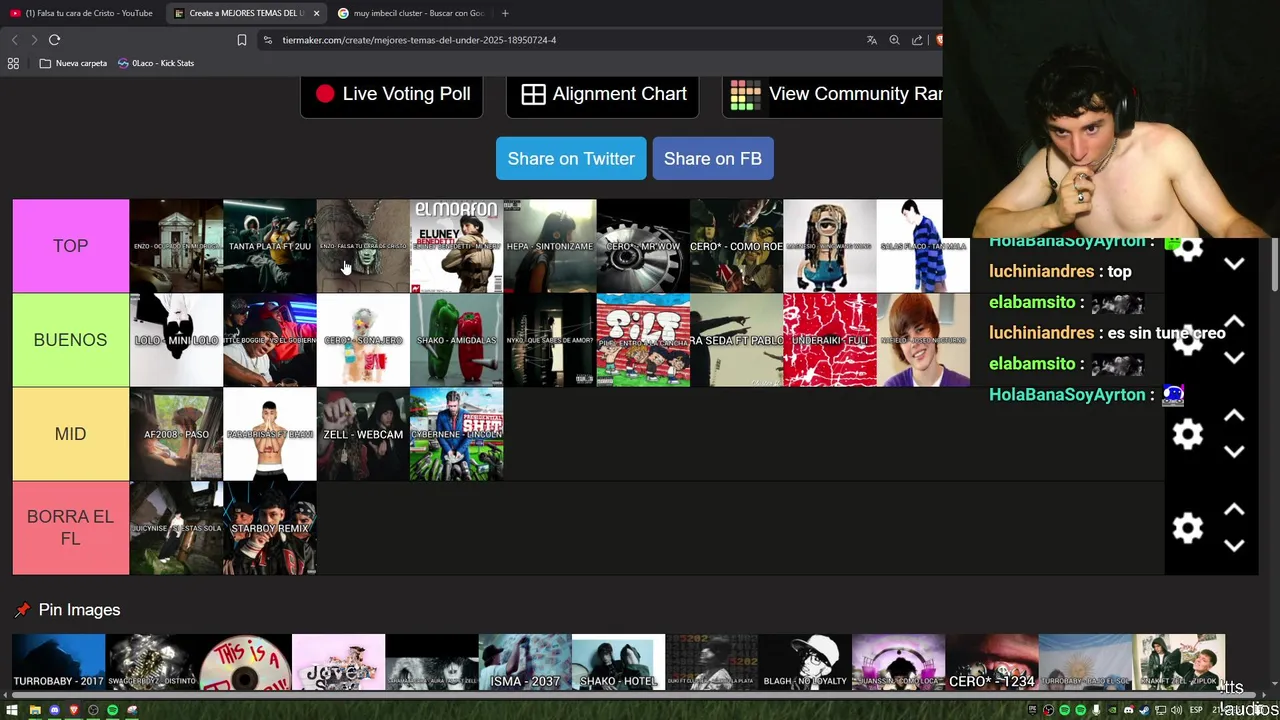Viewport: 1280px width, 720px height.
Task: Move the BORRA EL FL row up
Action: tap(1234, 510)
